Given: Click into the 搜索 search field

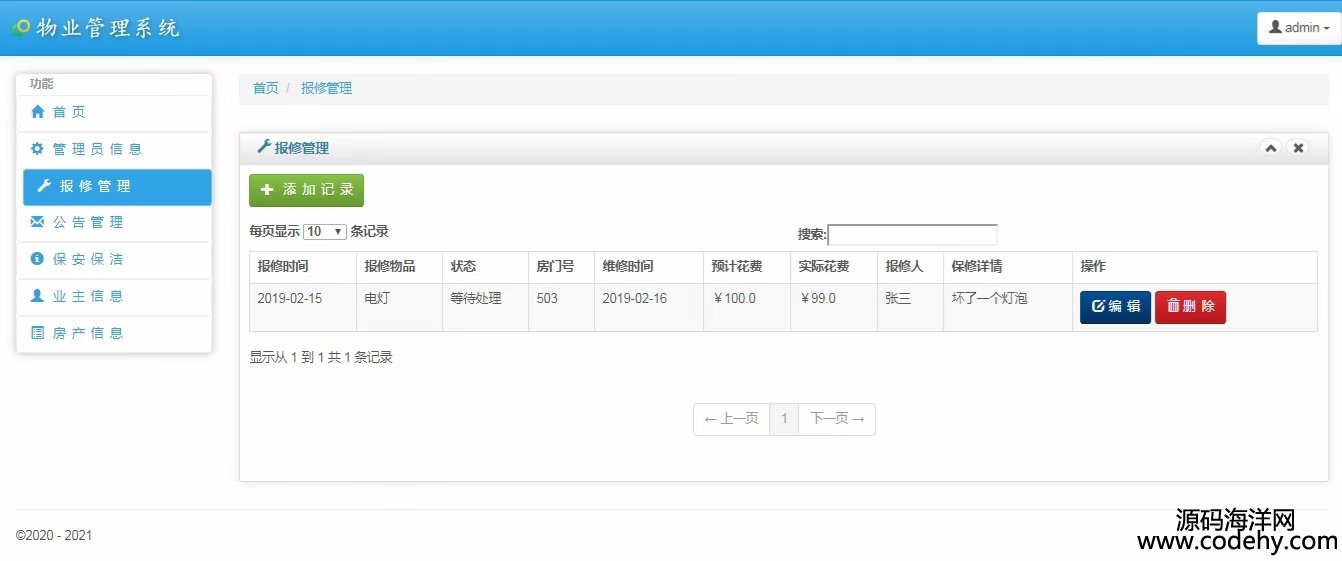Looking at the screenshot, I should coord(912,235).
